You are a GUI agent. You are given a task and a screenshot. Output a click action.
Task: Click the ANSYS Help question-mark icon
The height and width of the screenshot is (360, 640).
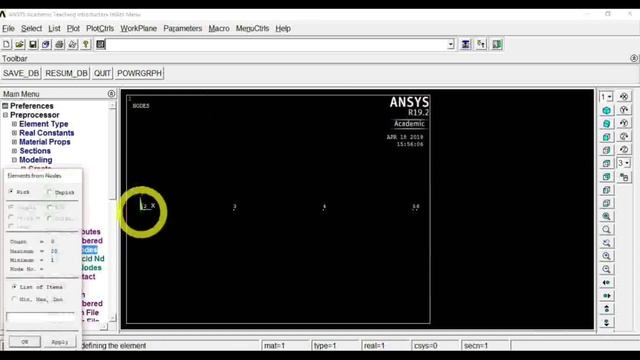point(86,44)
